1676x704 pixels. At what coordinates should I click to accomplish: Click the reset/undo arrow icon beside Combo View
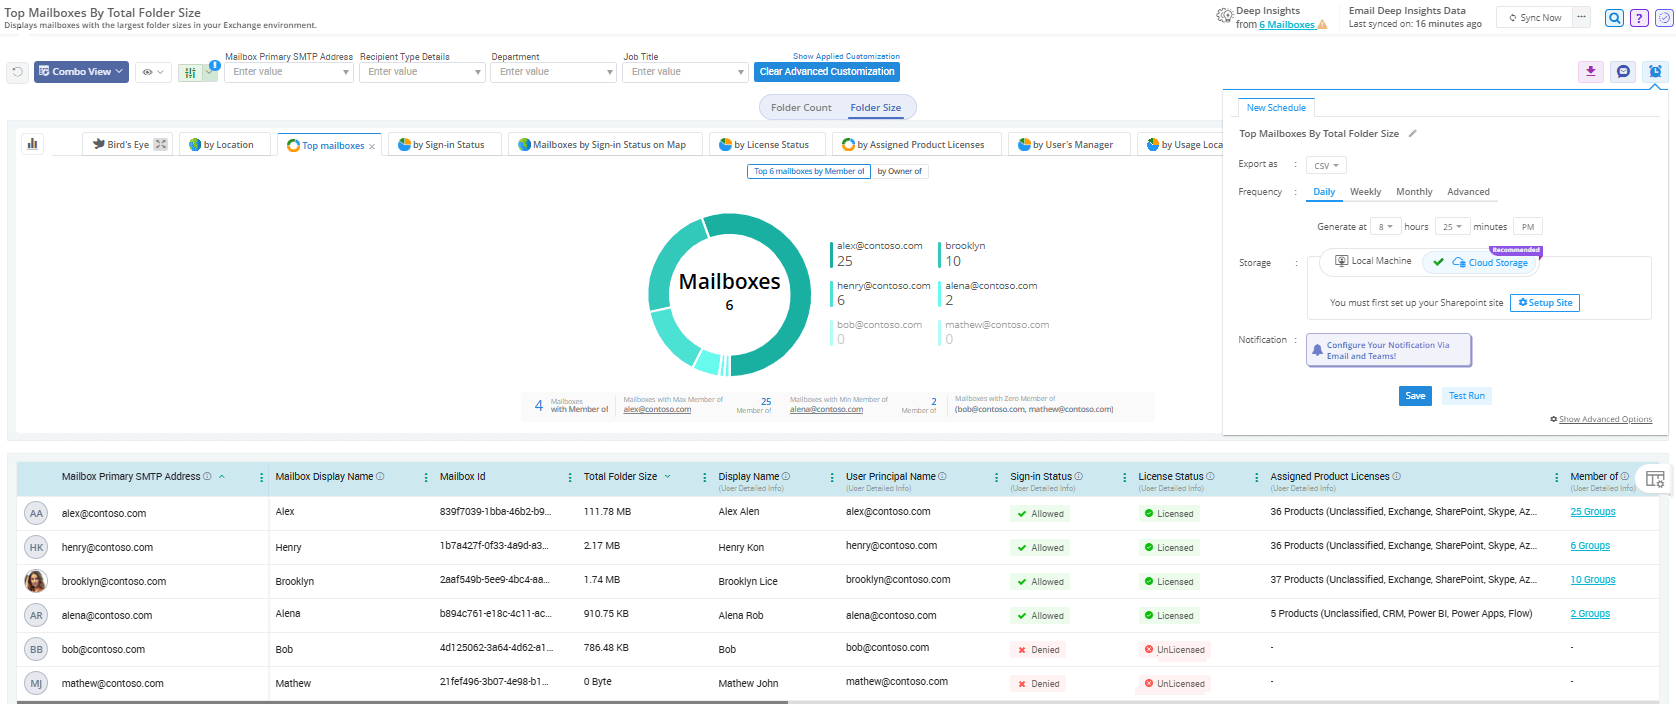pos(17,72)
